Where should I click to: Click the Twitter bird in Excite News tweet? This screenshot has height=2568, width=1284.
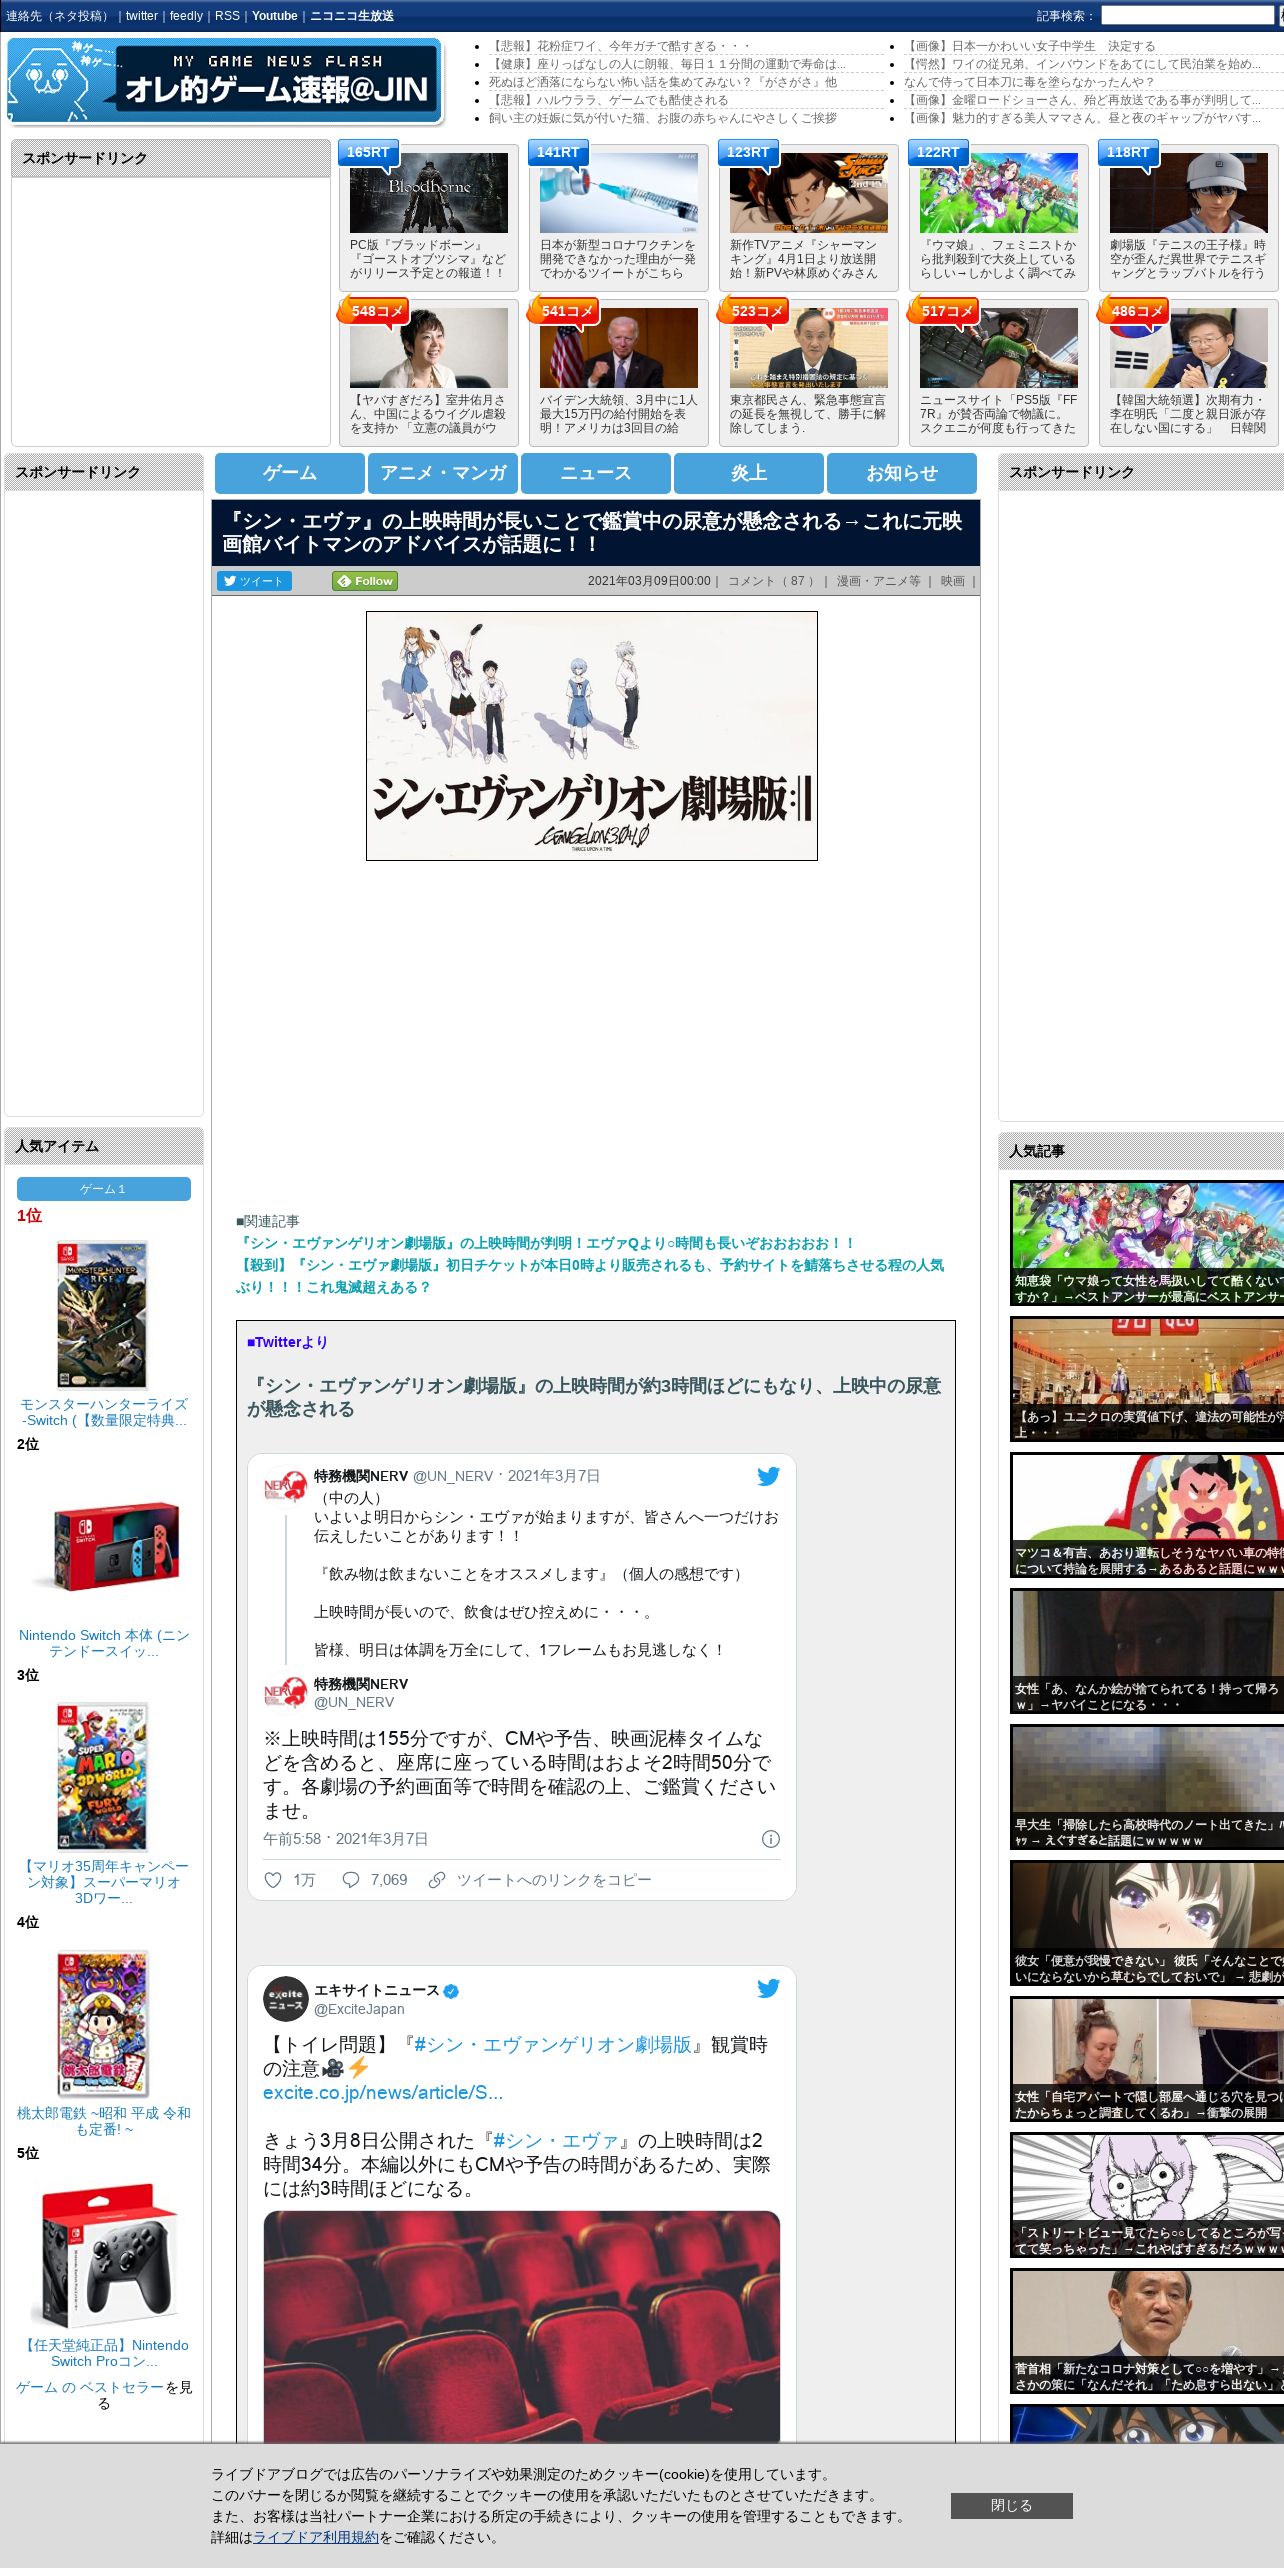(x=768, y=1988)
